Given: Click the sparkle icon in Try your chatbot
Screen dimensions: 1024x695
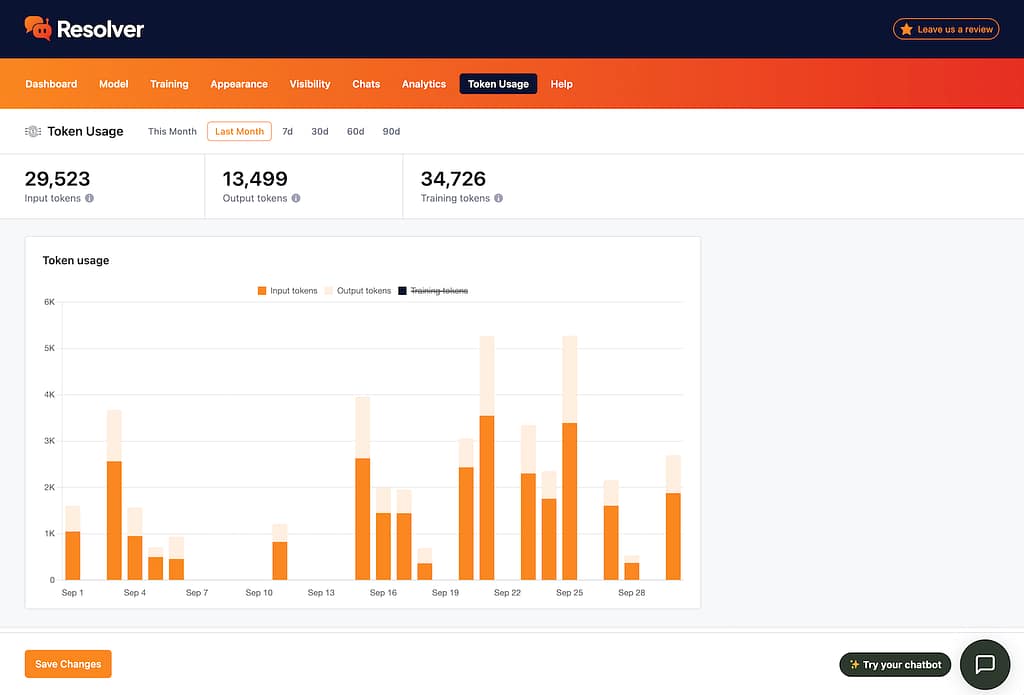Looking at the screenshot, I should coord(854,664).
